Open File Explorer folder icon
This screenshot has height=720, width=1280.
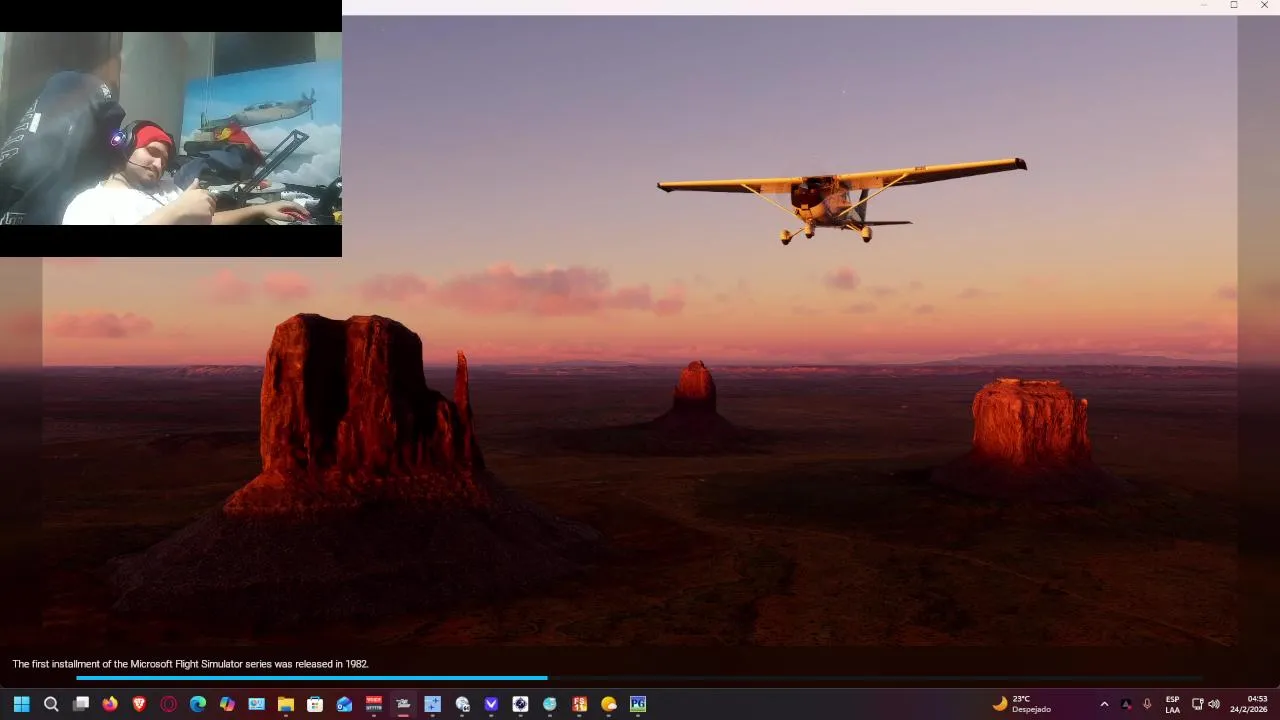pyautogui.click(x=285, y=704)
